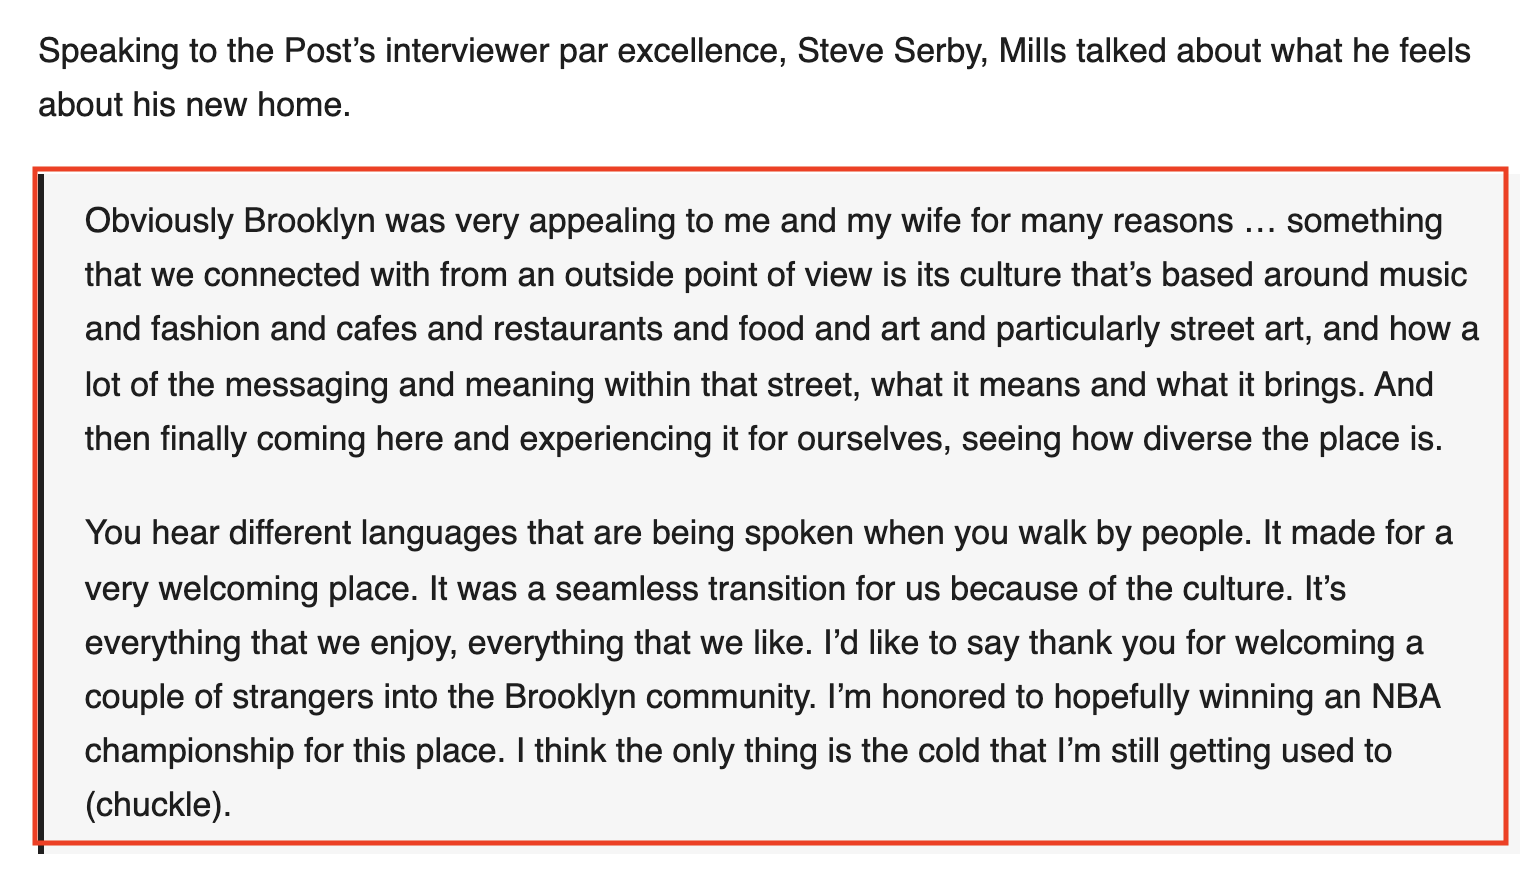Viewport: 1536px width, 872px height.
Task: Click the ellipsis after "many reasons"
Action: pyautogui.click(x=1260, y=224)
